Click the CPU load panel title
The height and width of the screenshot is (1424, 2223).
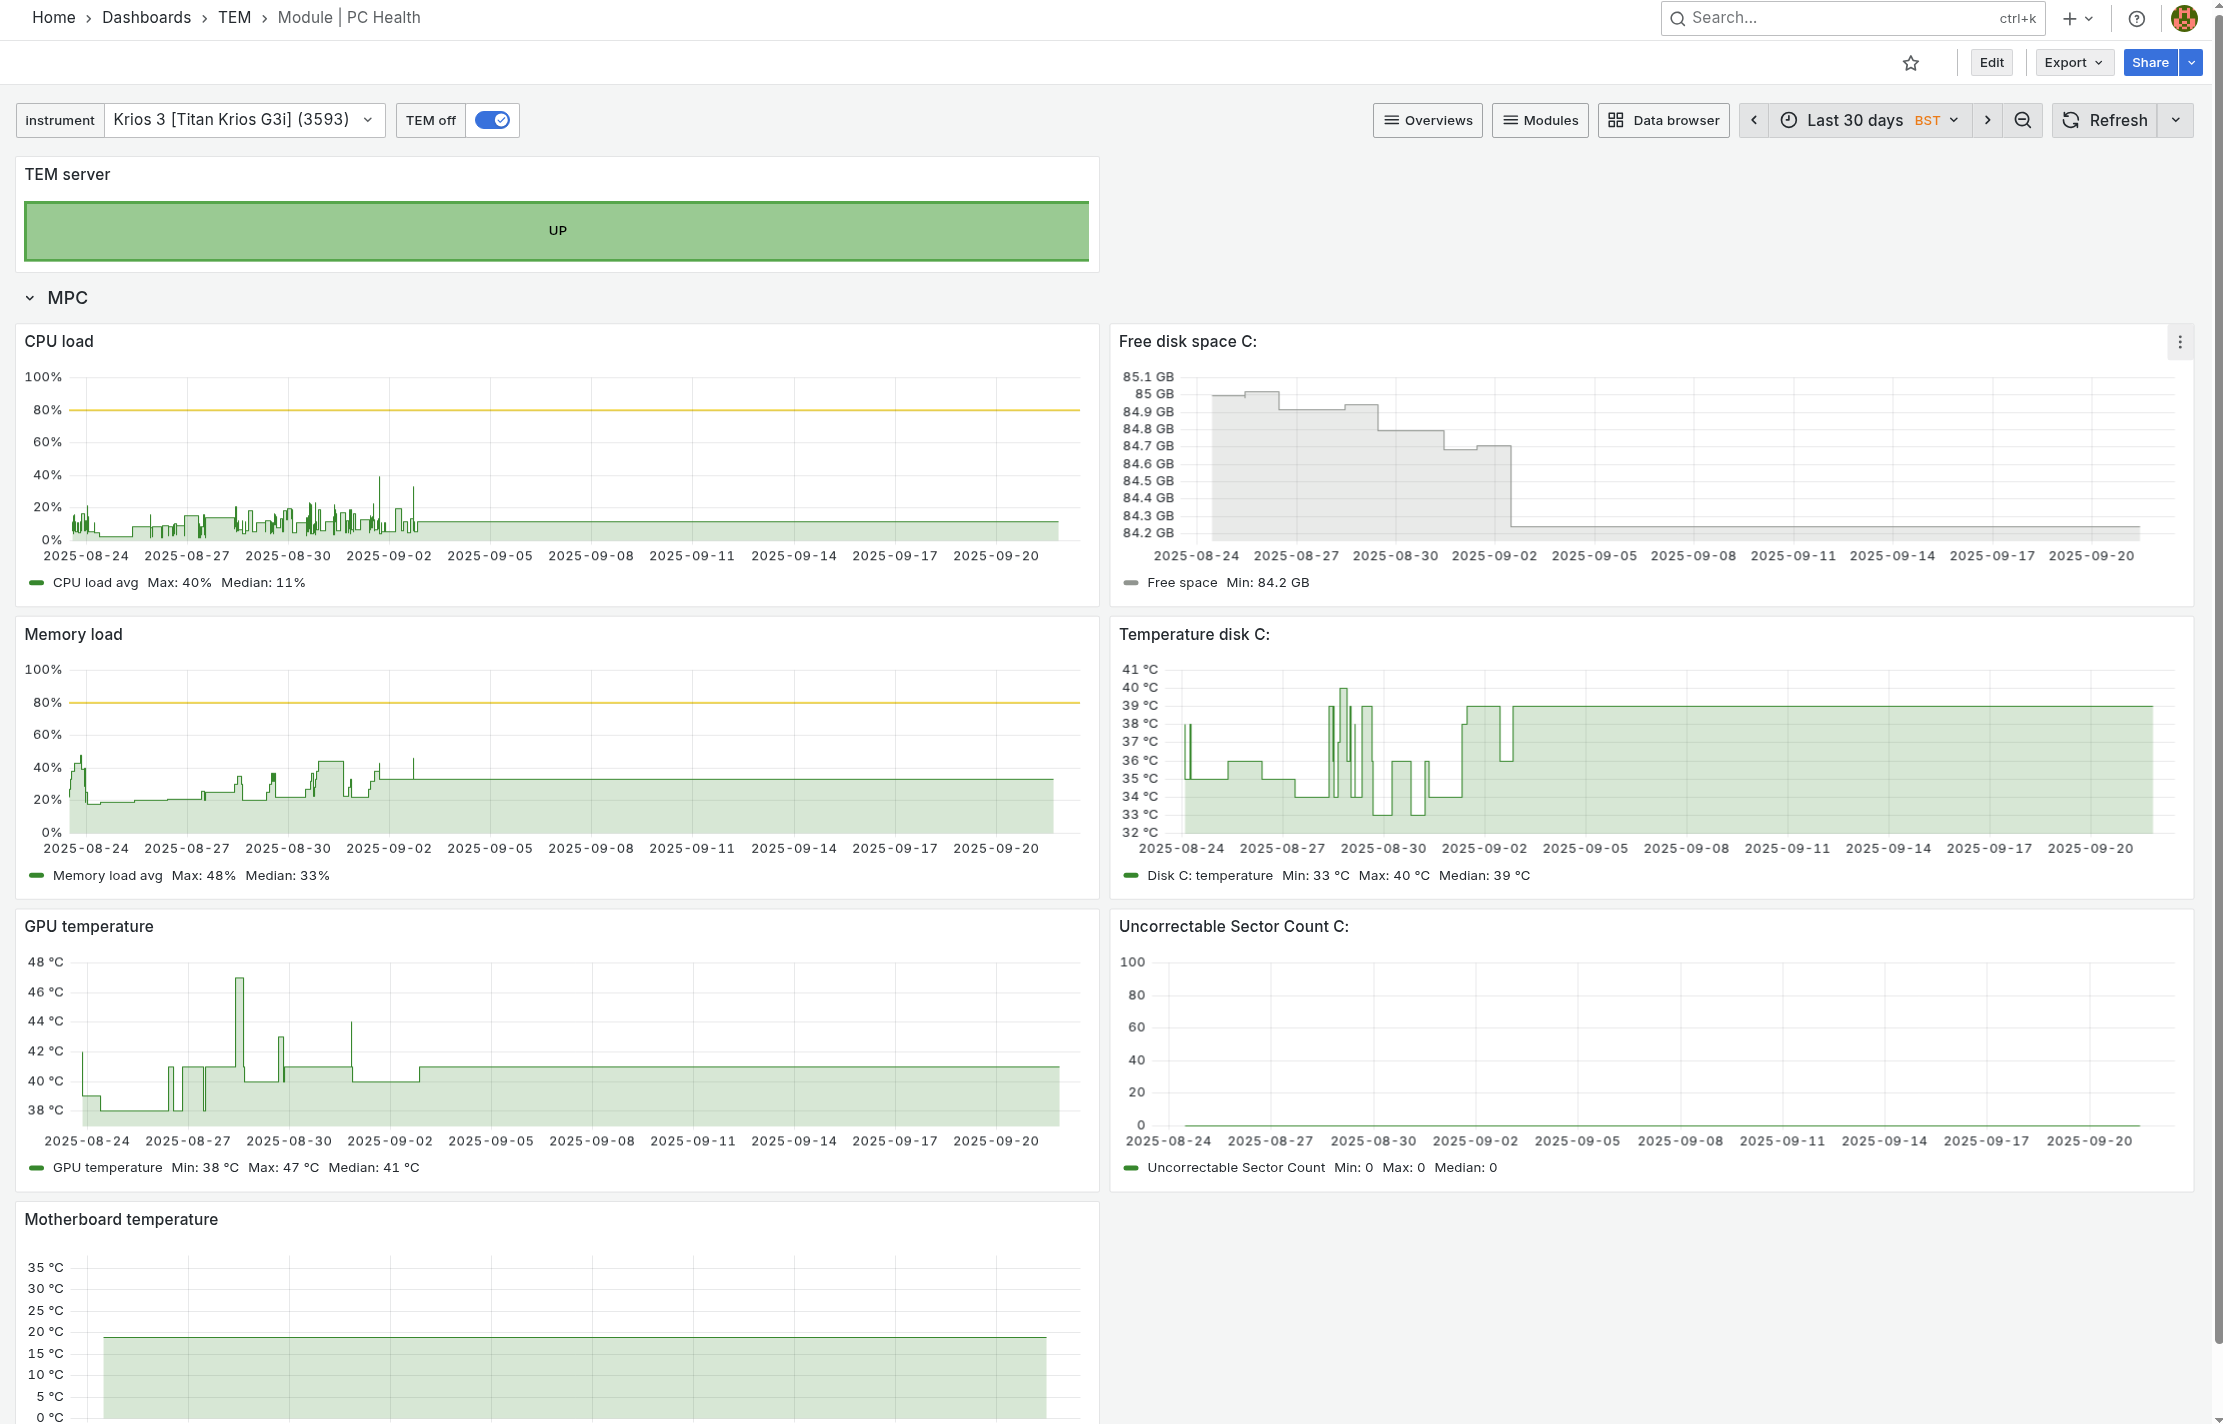(59, 342)
